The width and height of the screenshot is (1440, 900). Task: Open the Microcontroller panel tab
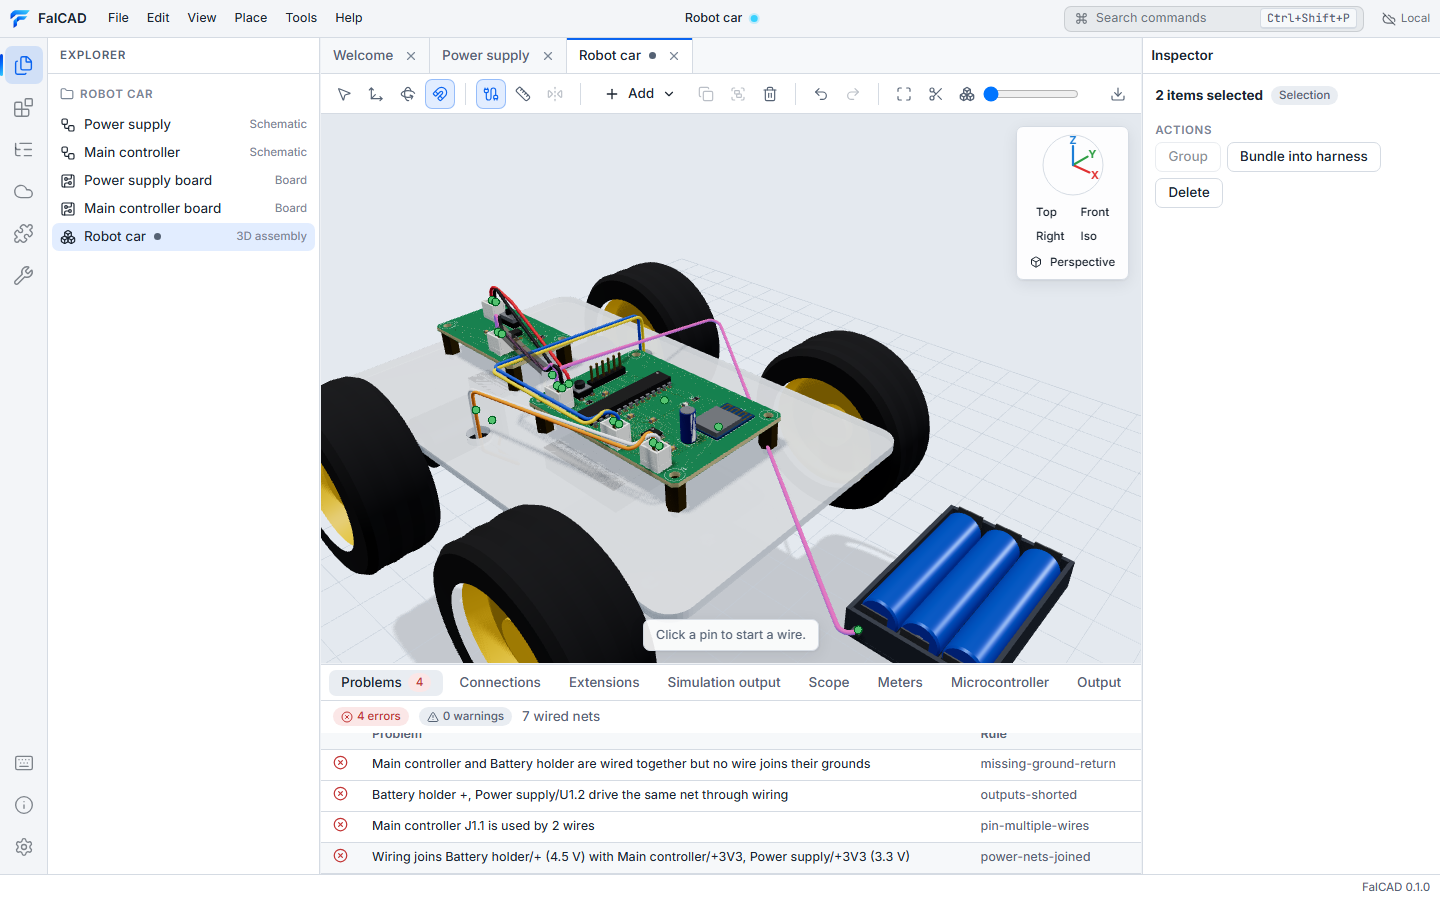[1000, 682]
